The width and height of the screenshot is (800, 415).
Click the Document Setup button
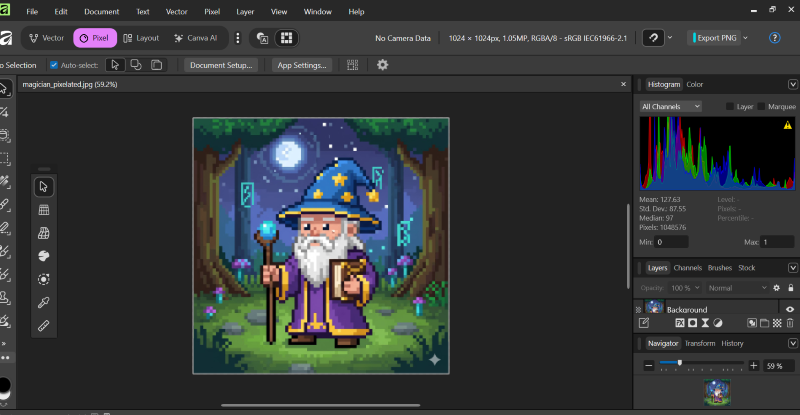tap(221, 65)
